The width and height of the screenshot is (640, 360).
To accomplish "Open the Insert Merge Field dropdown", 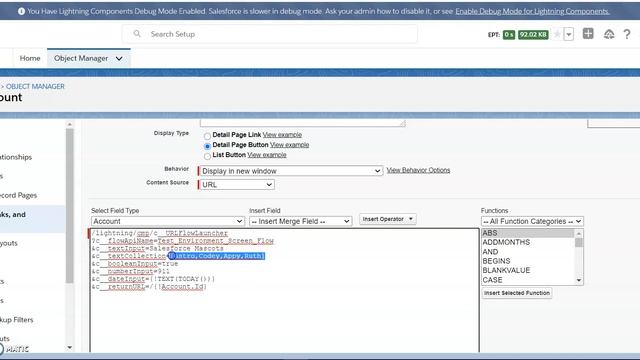I will 300,221.
